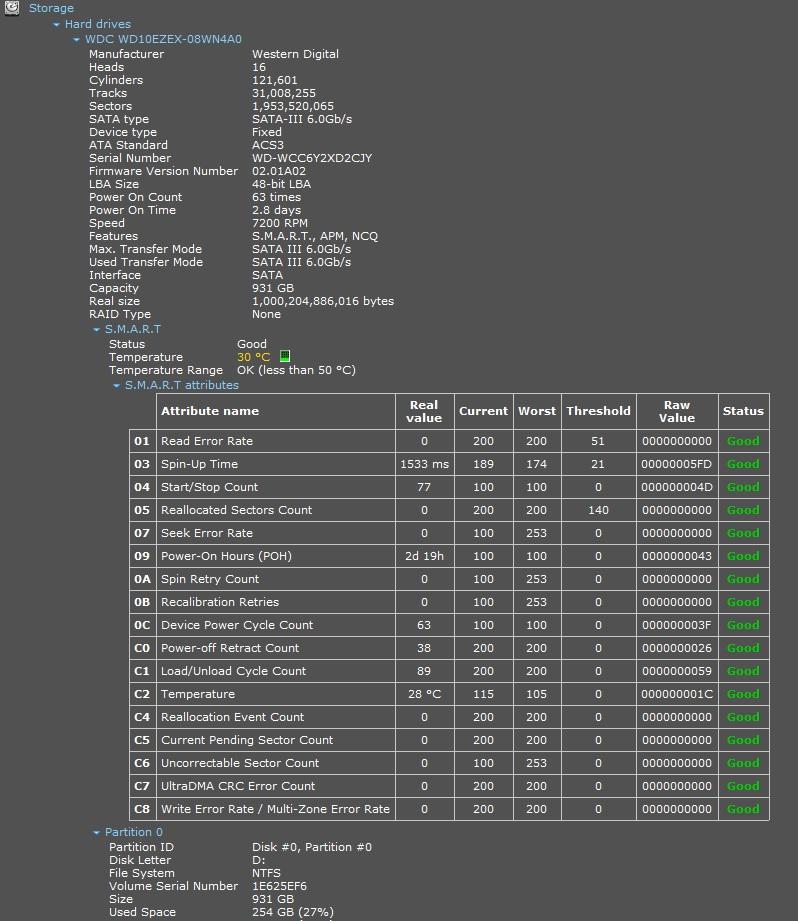This screenshot has height=921, width=798.
Task: Collapse the Hard drives tree node
Action: [56, 25]
